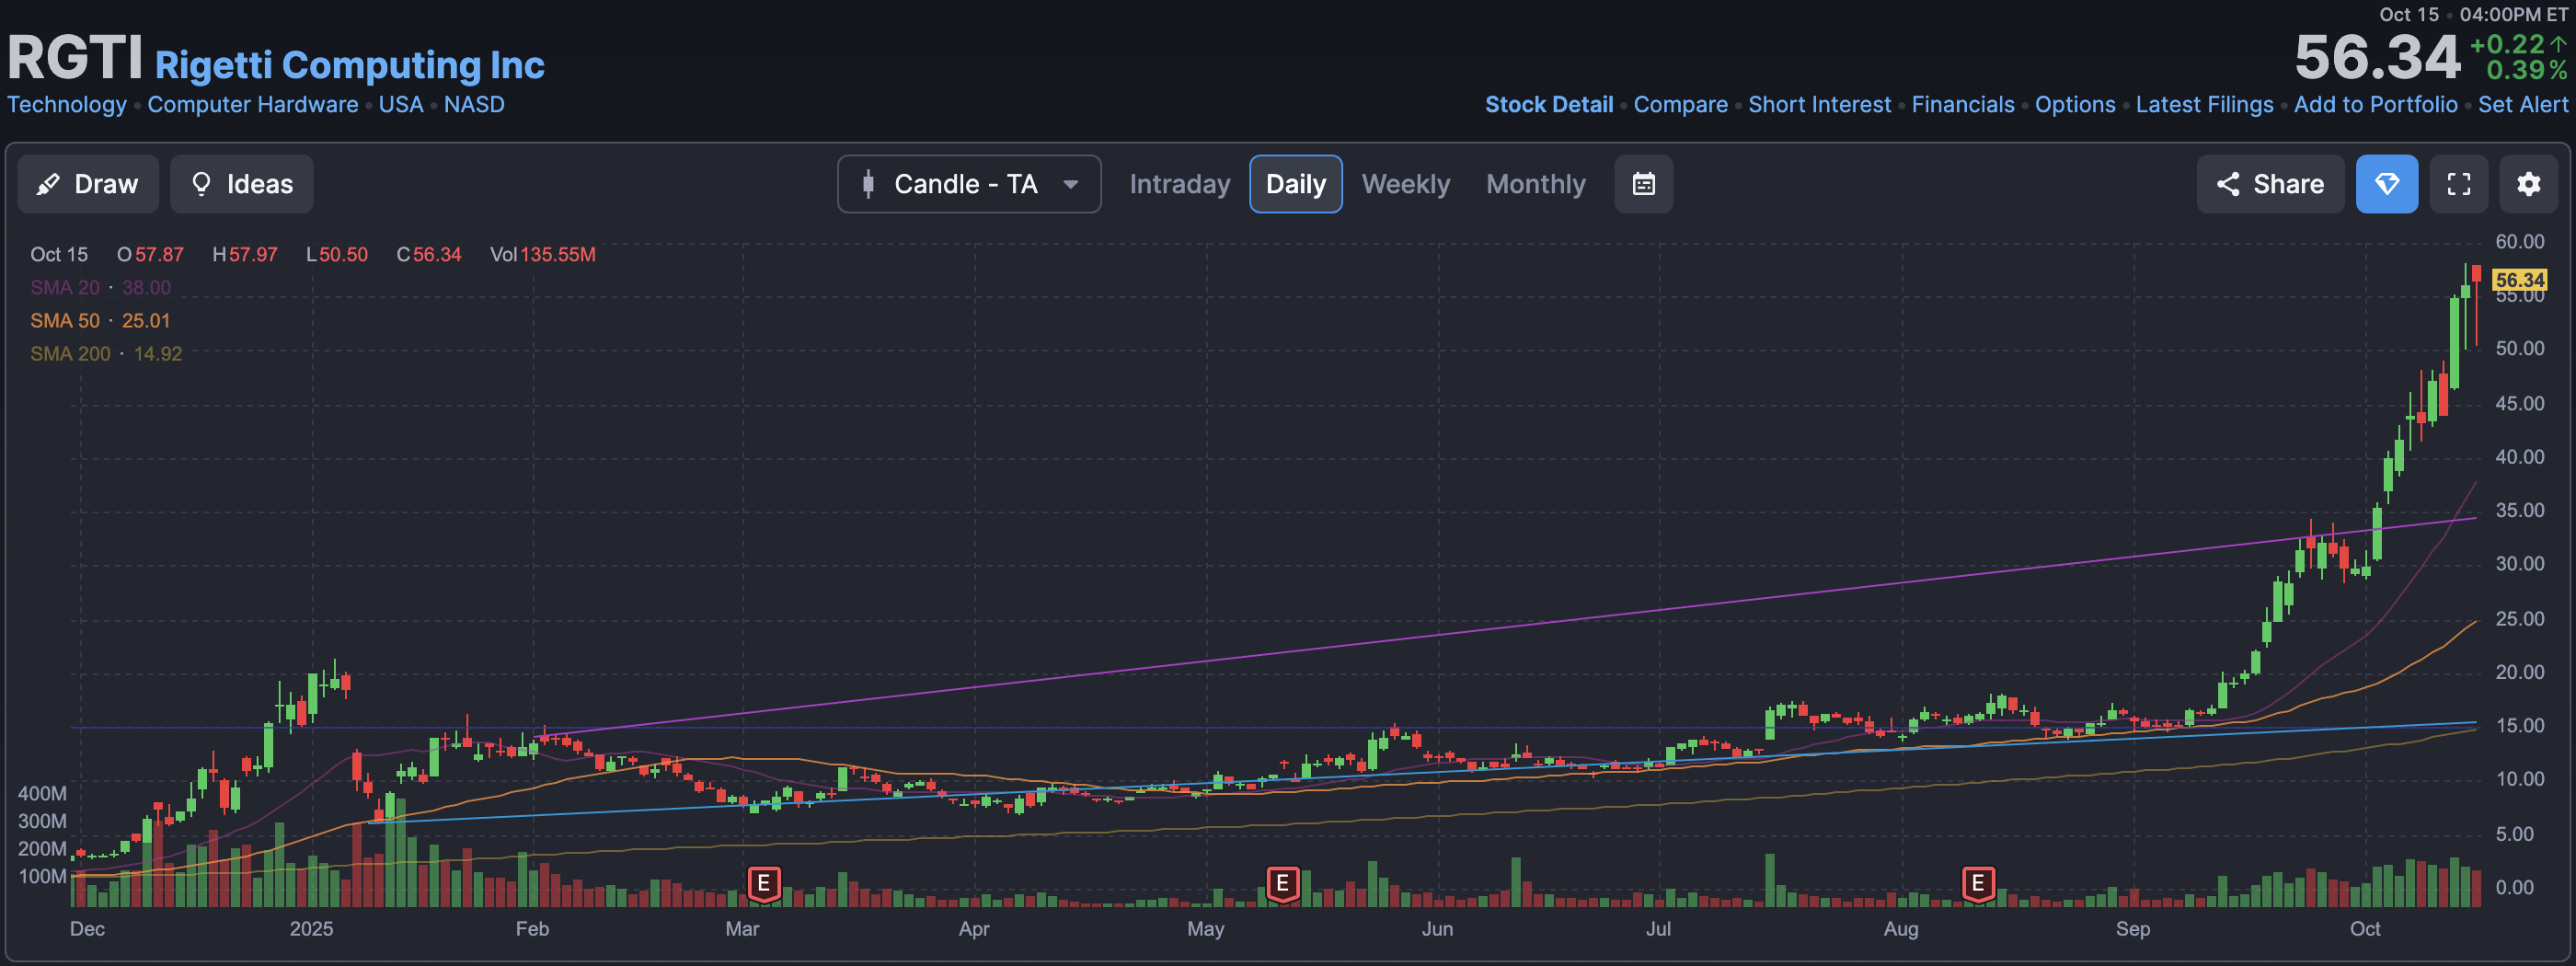Open the Draw tool
This screenshot has height=966, width=2576.
coord(88,184)
